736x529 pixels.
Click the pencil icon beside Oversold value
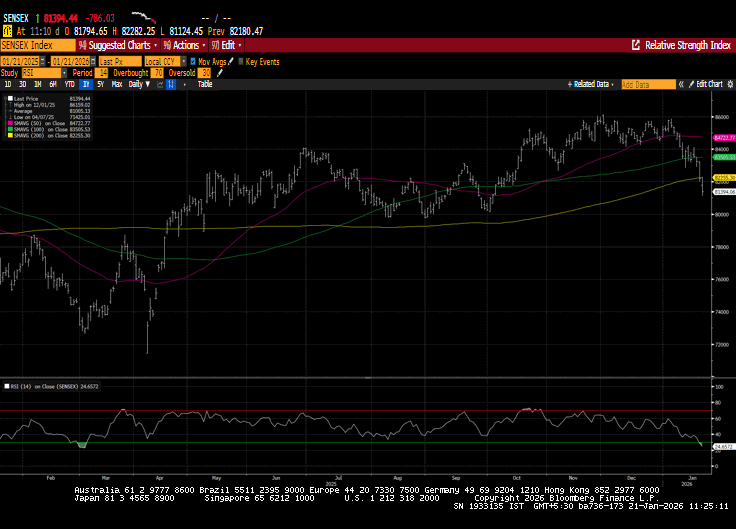coord(219,73)
